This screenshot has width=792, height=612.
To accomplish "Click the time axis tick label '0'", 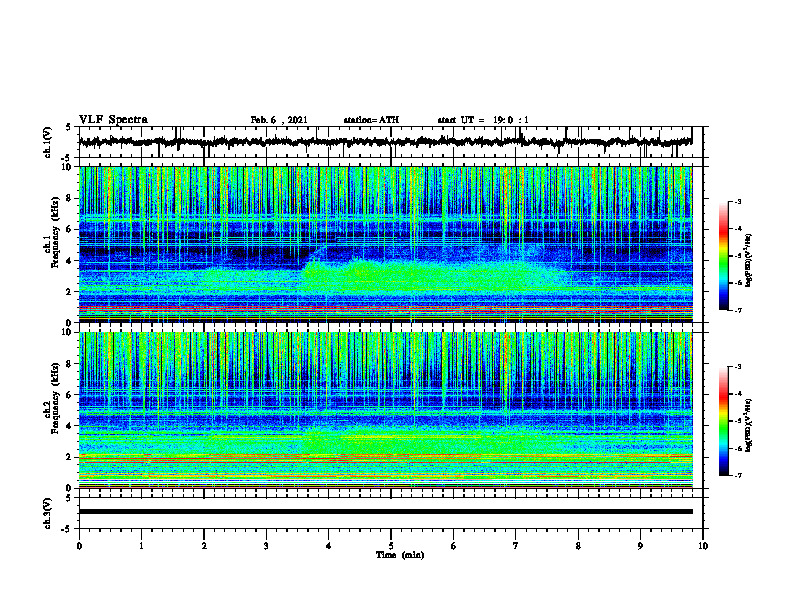I will pyautogui.click(x=79, y=546).
